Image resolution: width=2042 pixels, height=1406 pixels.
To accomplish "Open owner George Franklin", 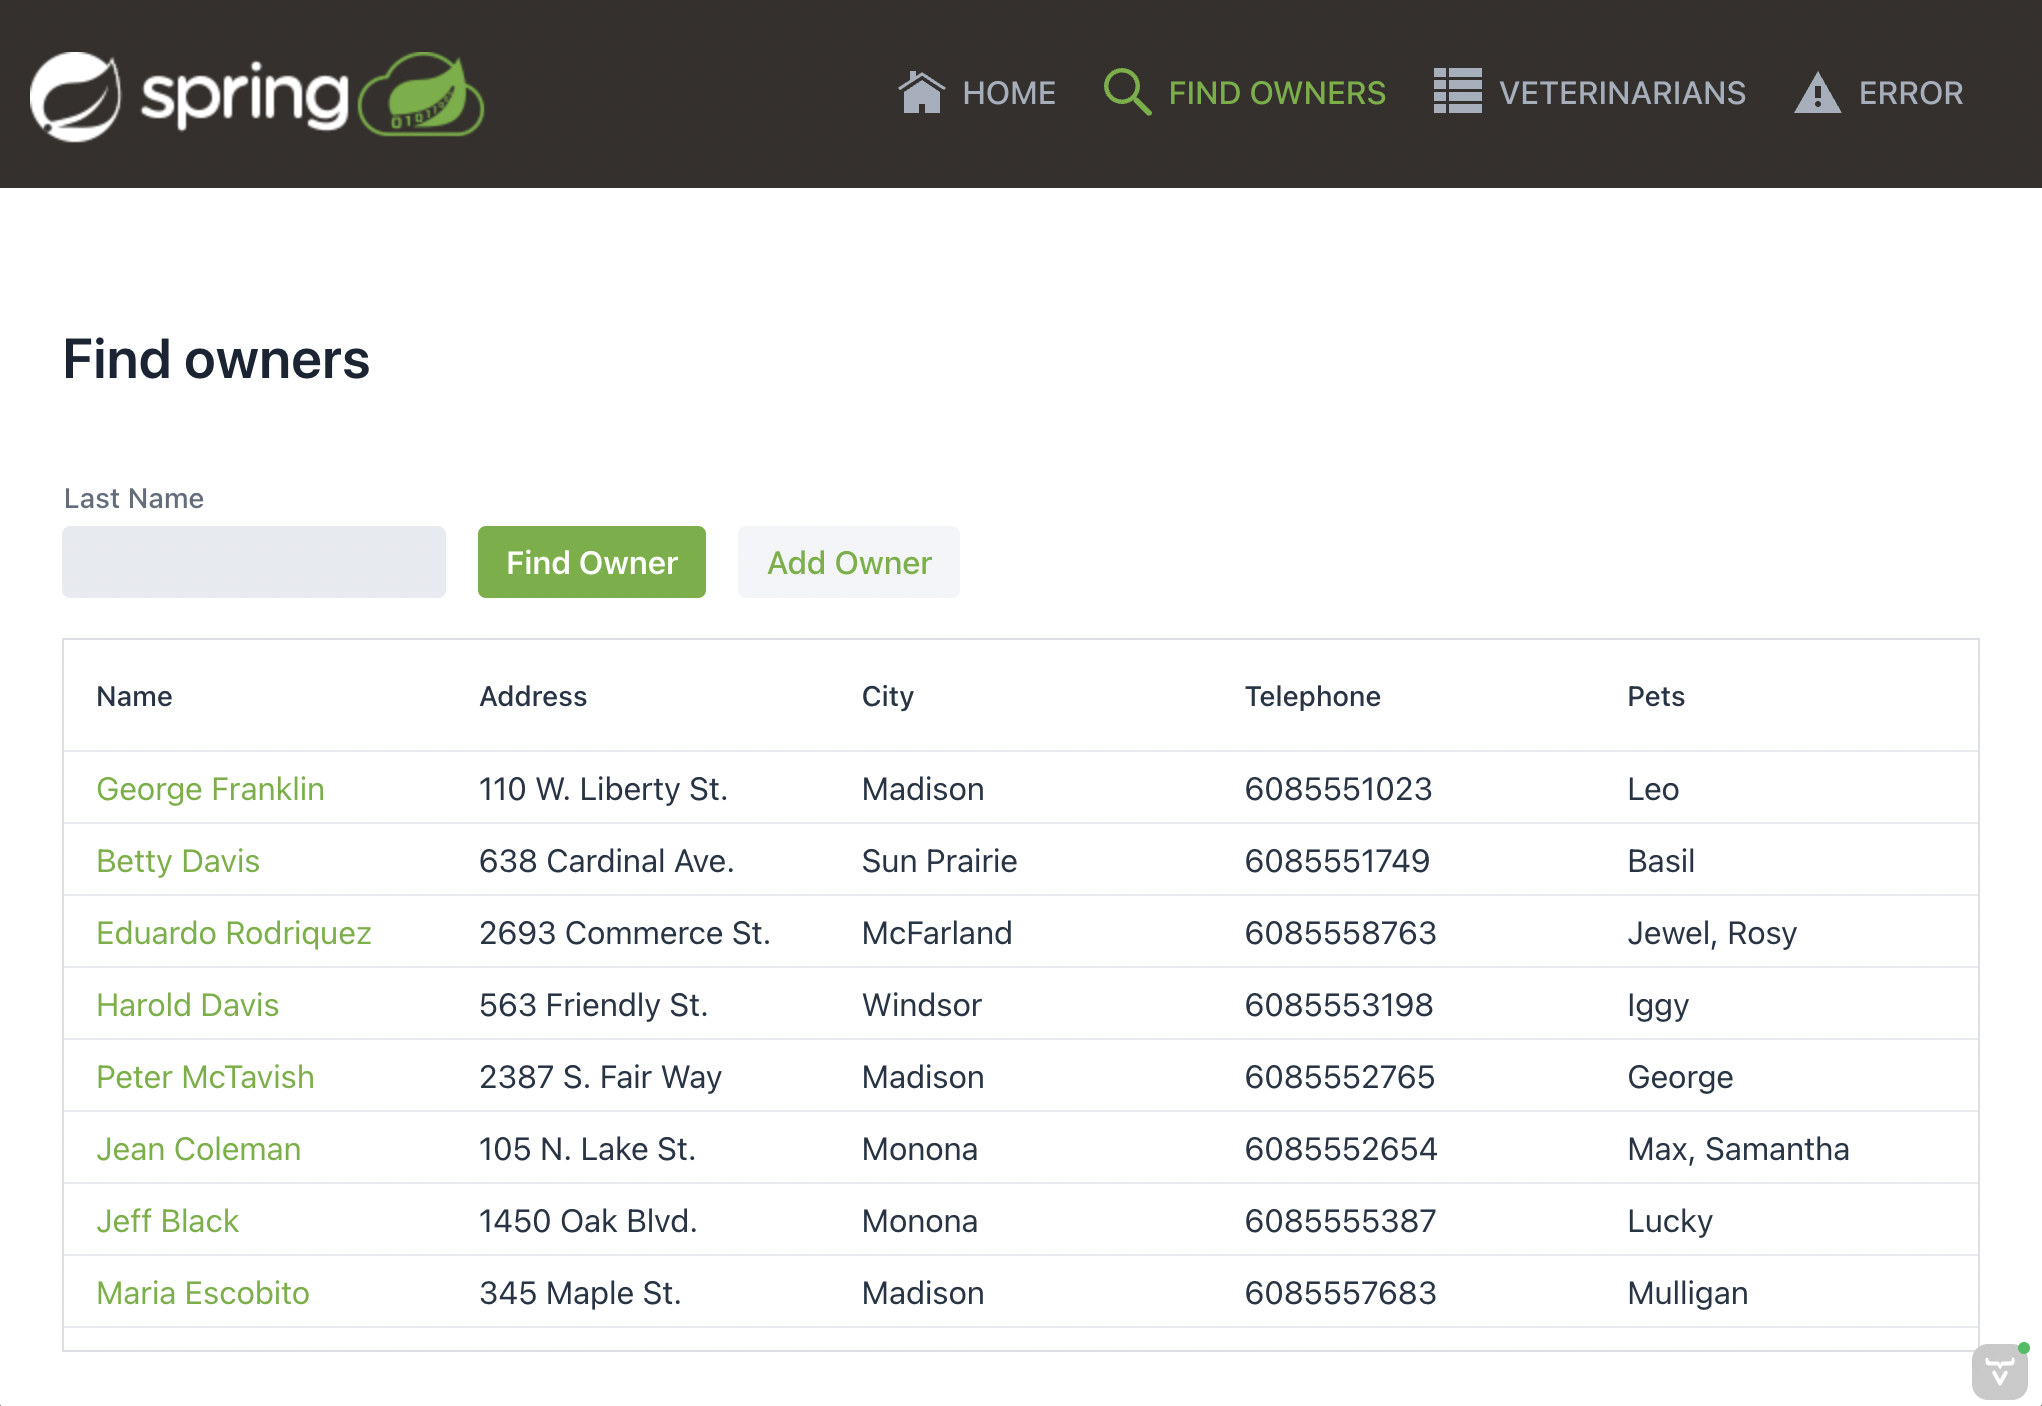I will point(210,789).
